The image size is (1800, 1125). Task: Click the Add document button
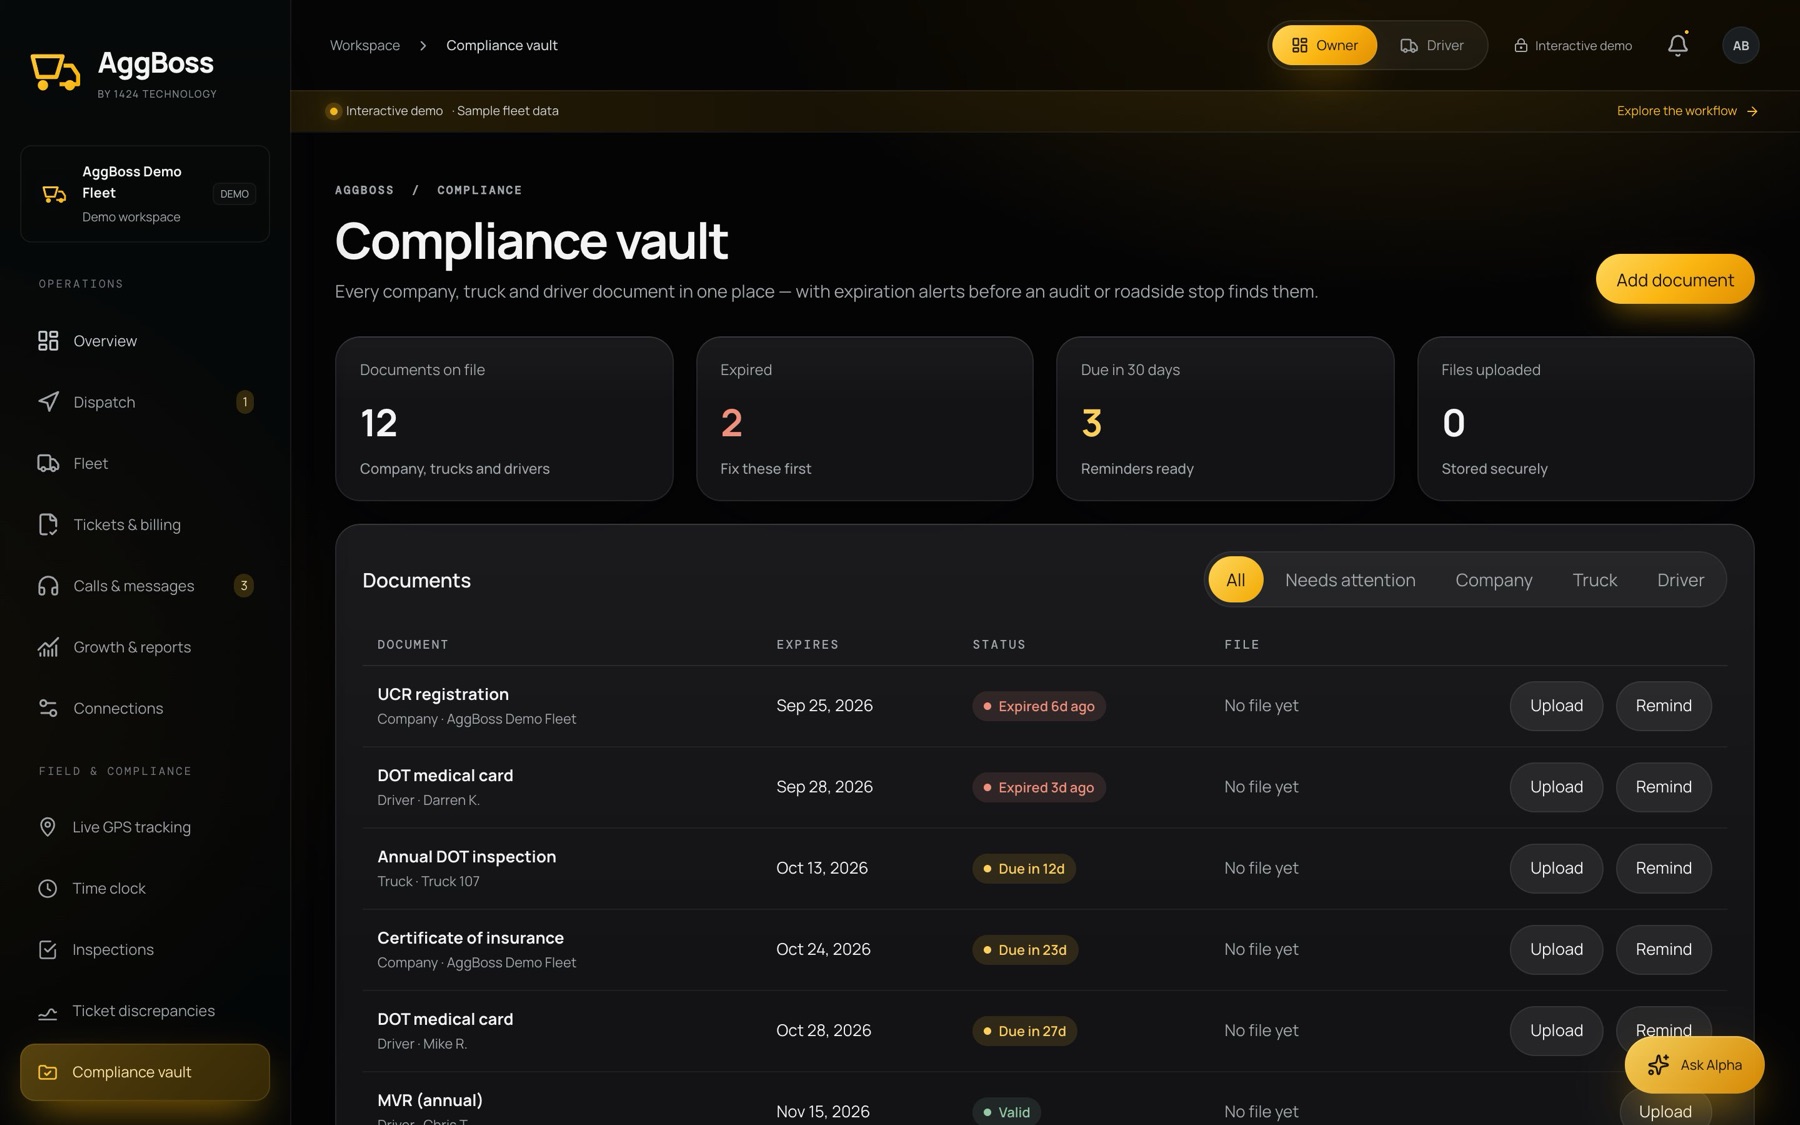1674,279
